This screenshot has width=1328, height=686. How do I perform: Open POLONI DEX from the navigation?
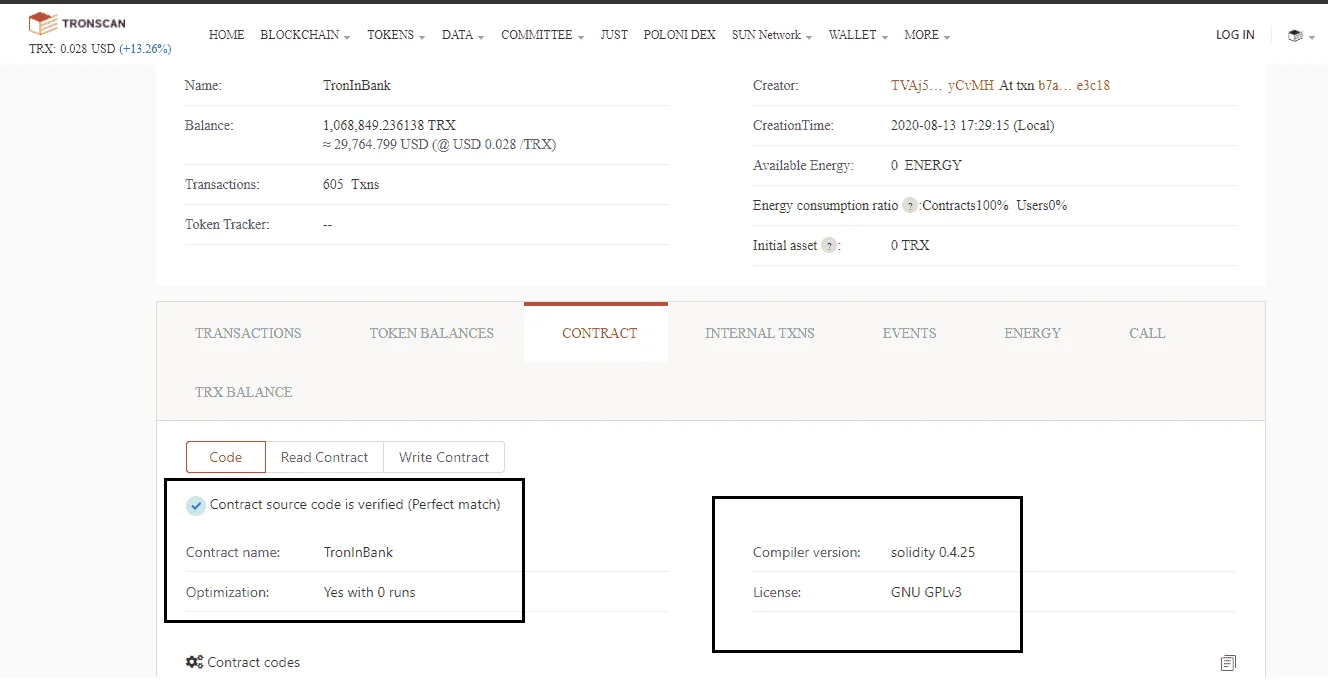(x=680, y=35)
